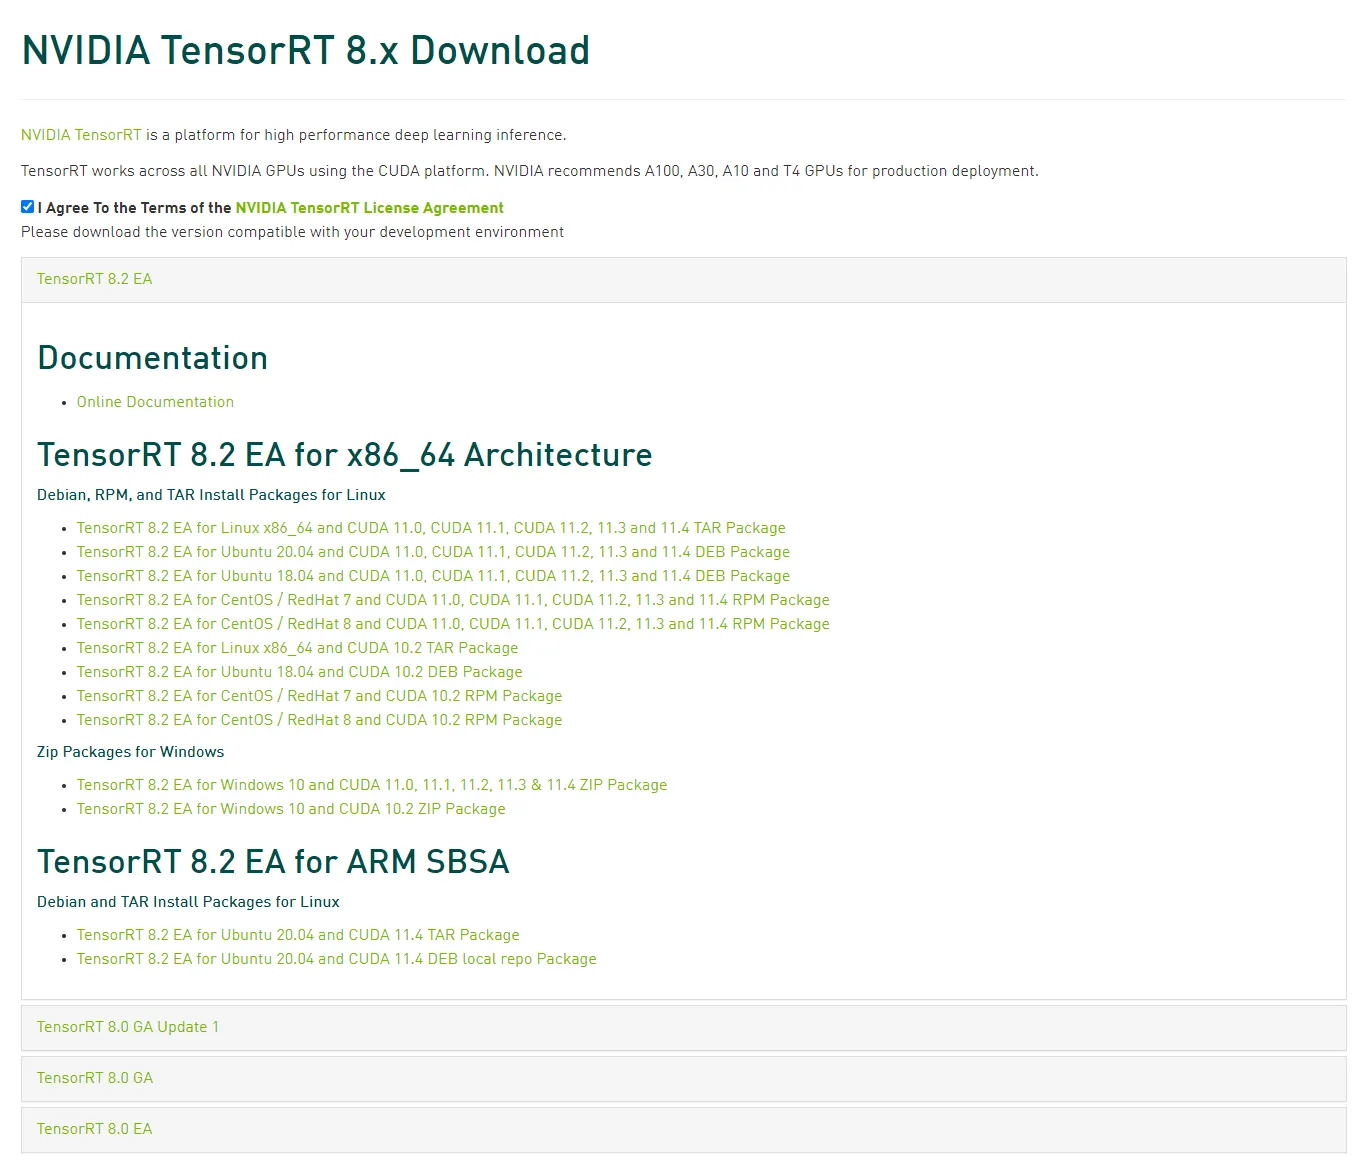Click the Debian and TAR Install Packages for Linux label
The height and width of the screenshot is (1165, 1358).
pos(188,902)
